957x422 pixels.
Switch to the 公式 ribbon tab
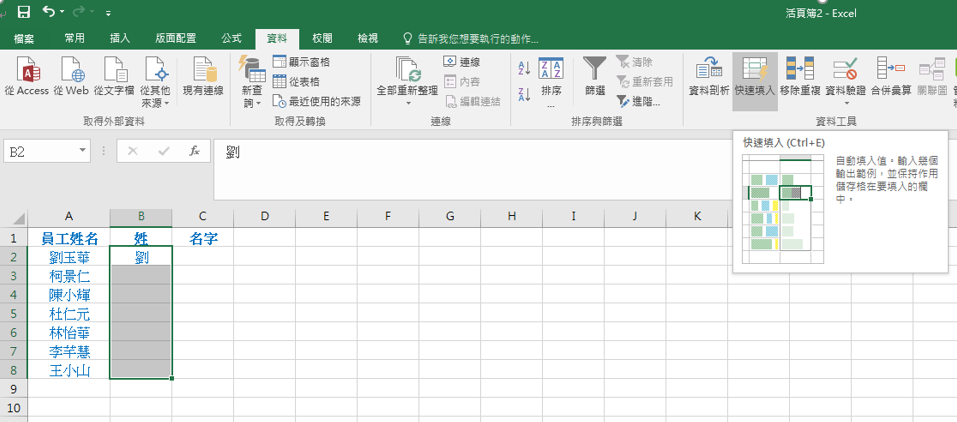pyautogui.click(x=231, y=38)
